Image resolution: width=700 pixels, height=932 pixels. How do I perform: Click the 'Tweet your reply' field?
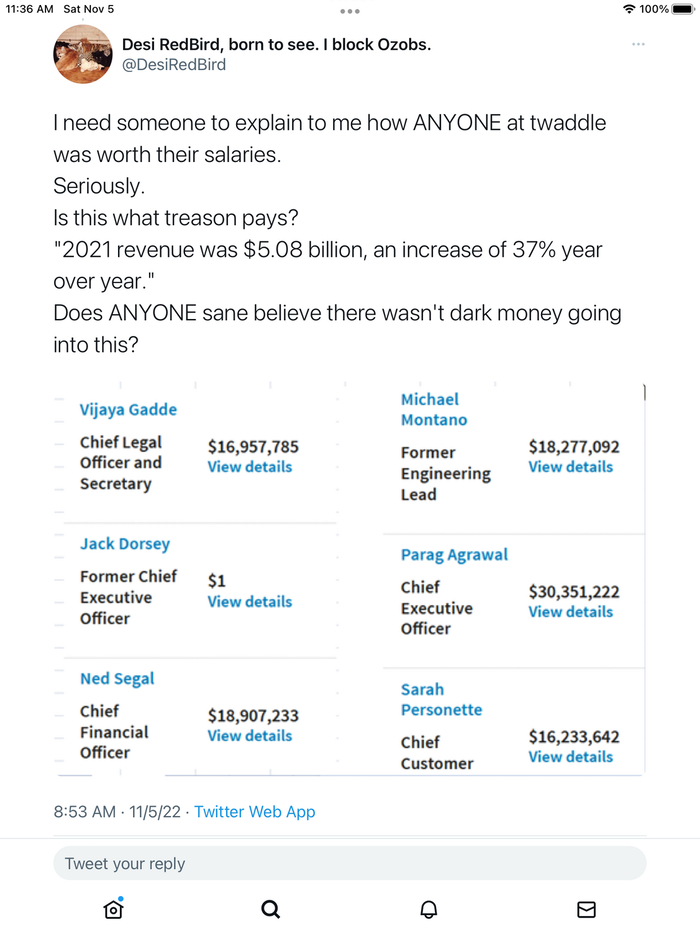(350, 863)
